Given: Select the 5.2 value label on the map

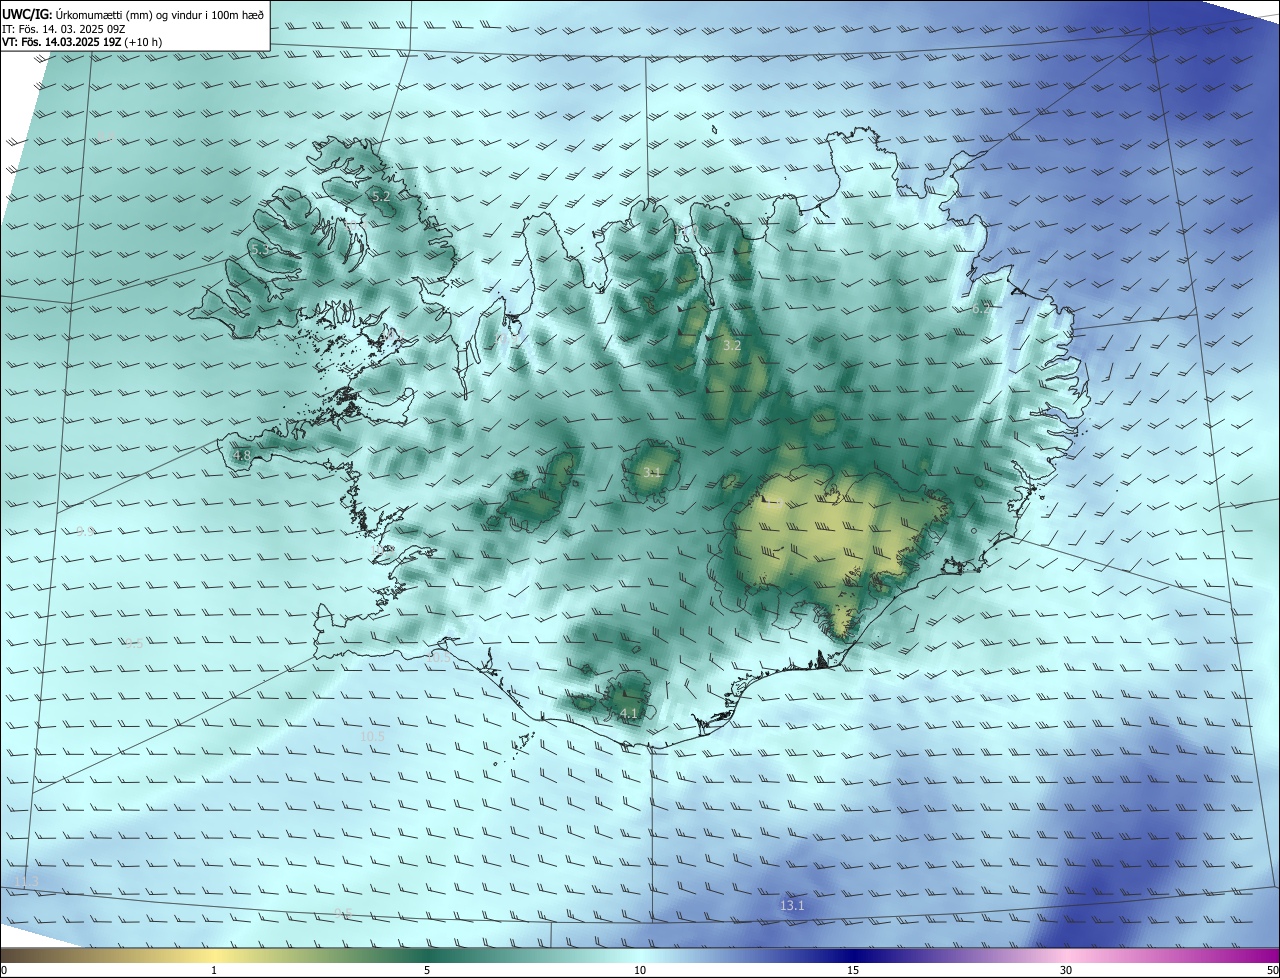Looking at the screenshot, I should 381,197.
